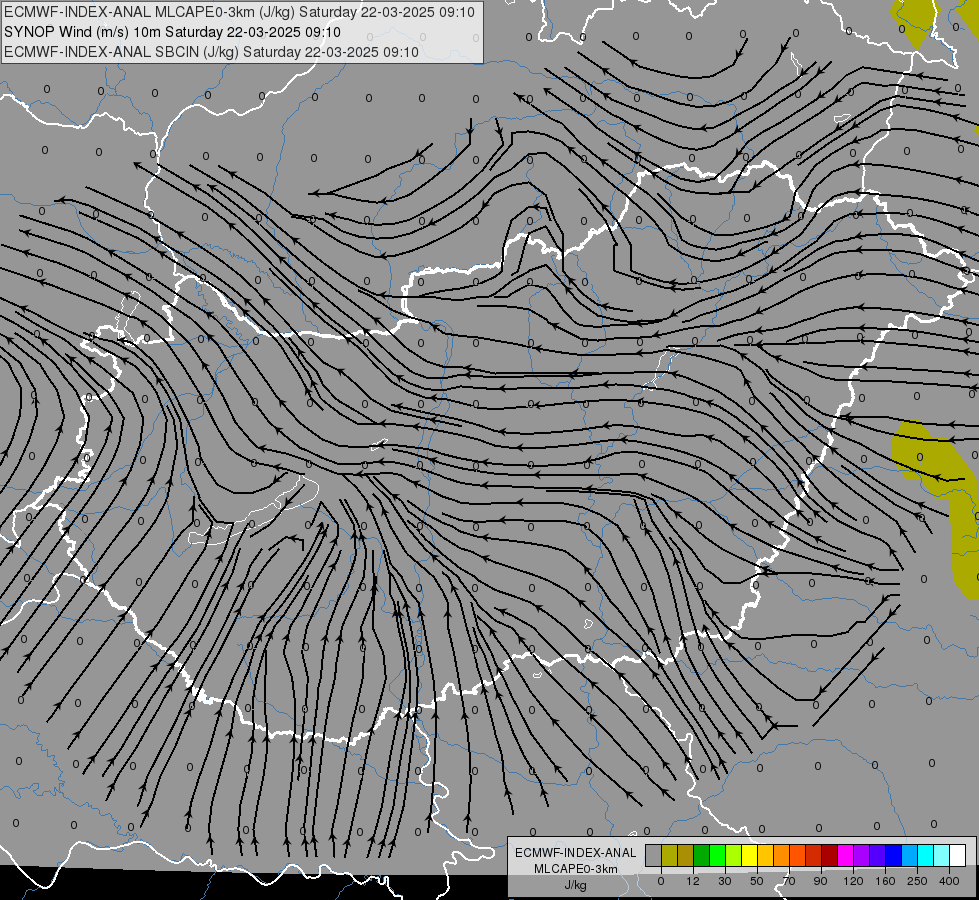
Task: Select the dark red legend swatch
Action: [829, 855]
